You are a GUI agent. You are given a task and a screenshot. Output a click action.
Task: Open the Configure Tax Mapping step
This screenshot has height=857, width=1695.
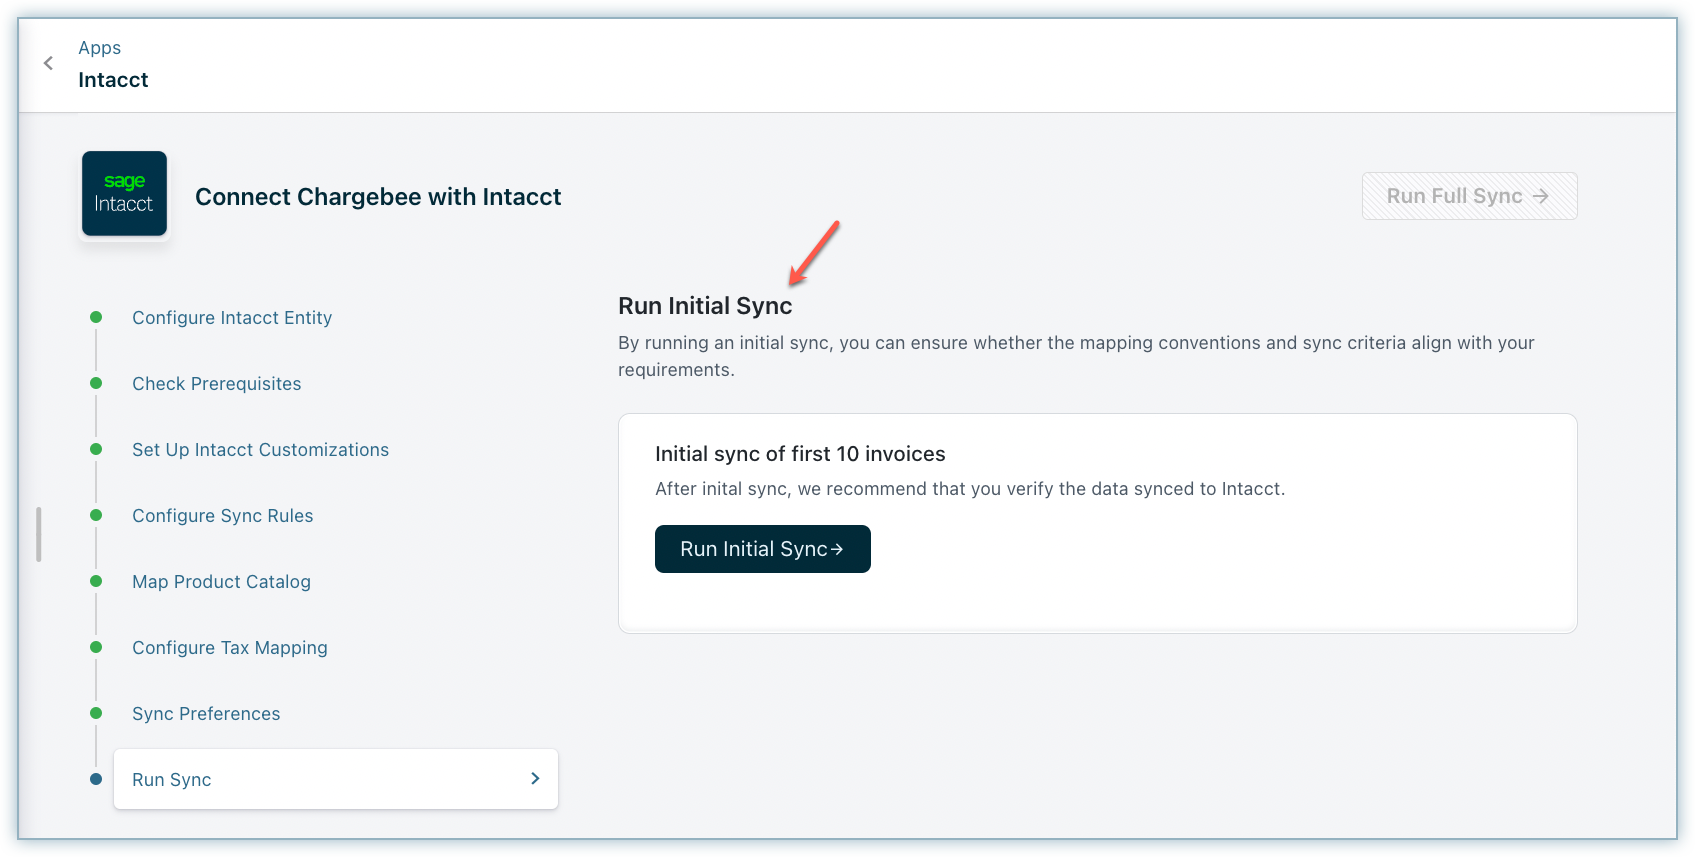pos(229,648)
